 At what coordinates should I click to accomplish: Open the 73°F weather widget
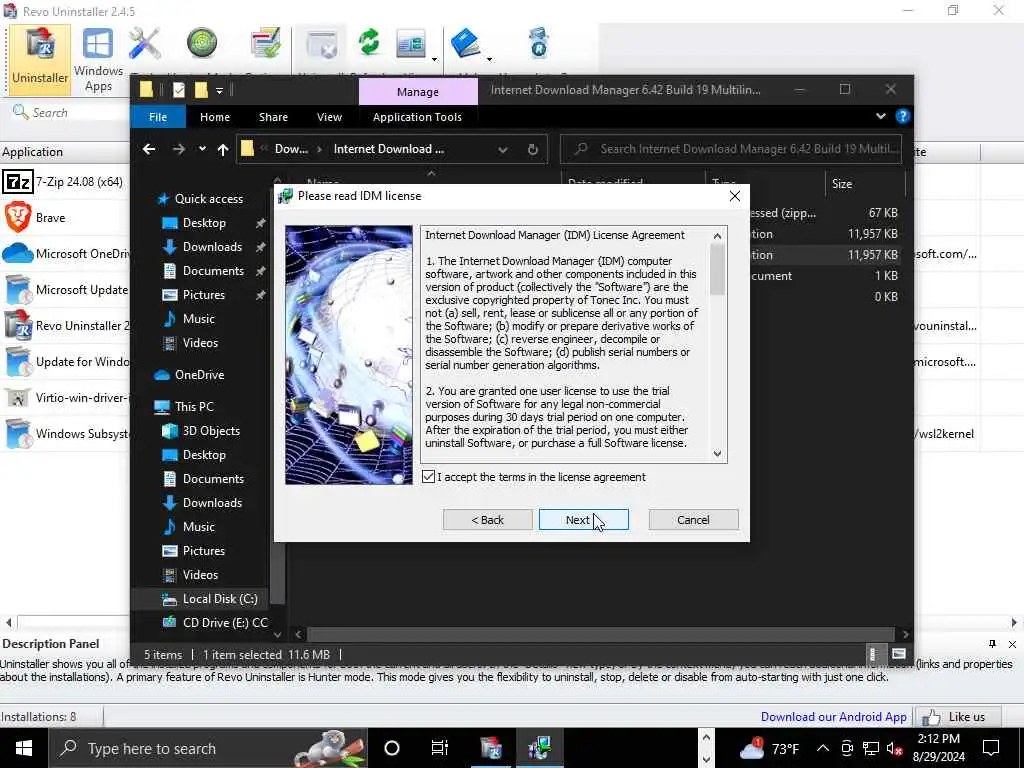(769, 748)
